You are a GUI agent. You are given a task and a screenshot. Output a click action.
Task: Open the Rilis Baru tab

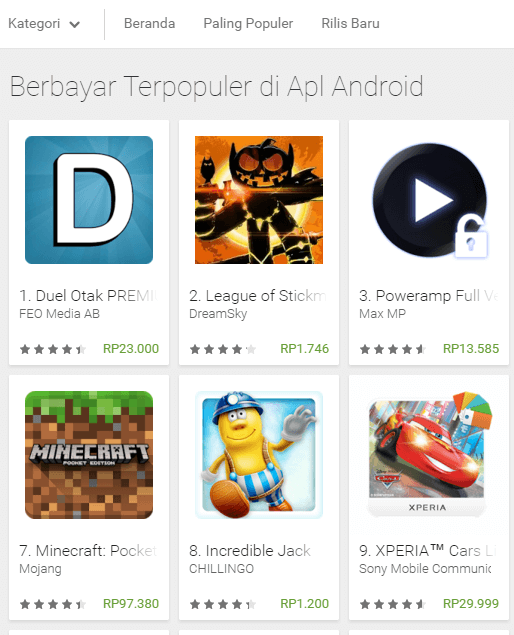tap(350, 23)
